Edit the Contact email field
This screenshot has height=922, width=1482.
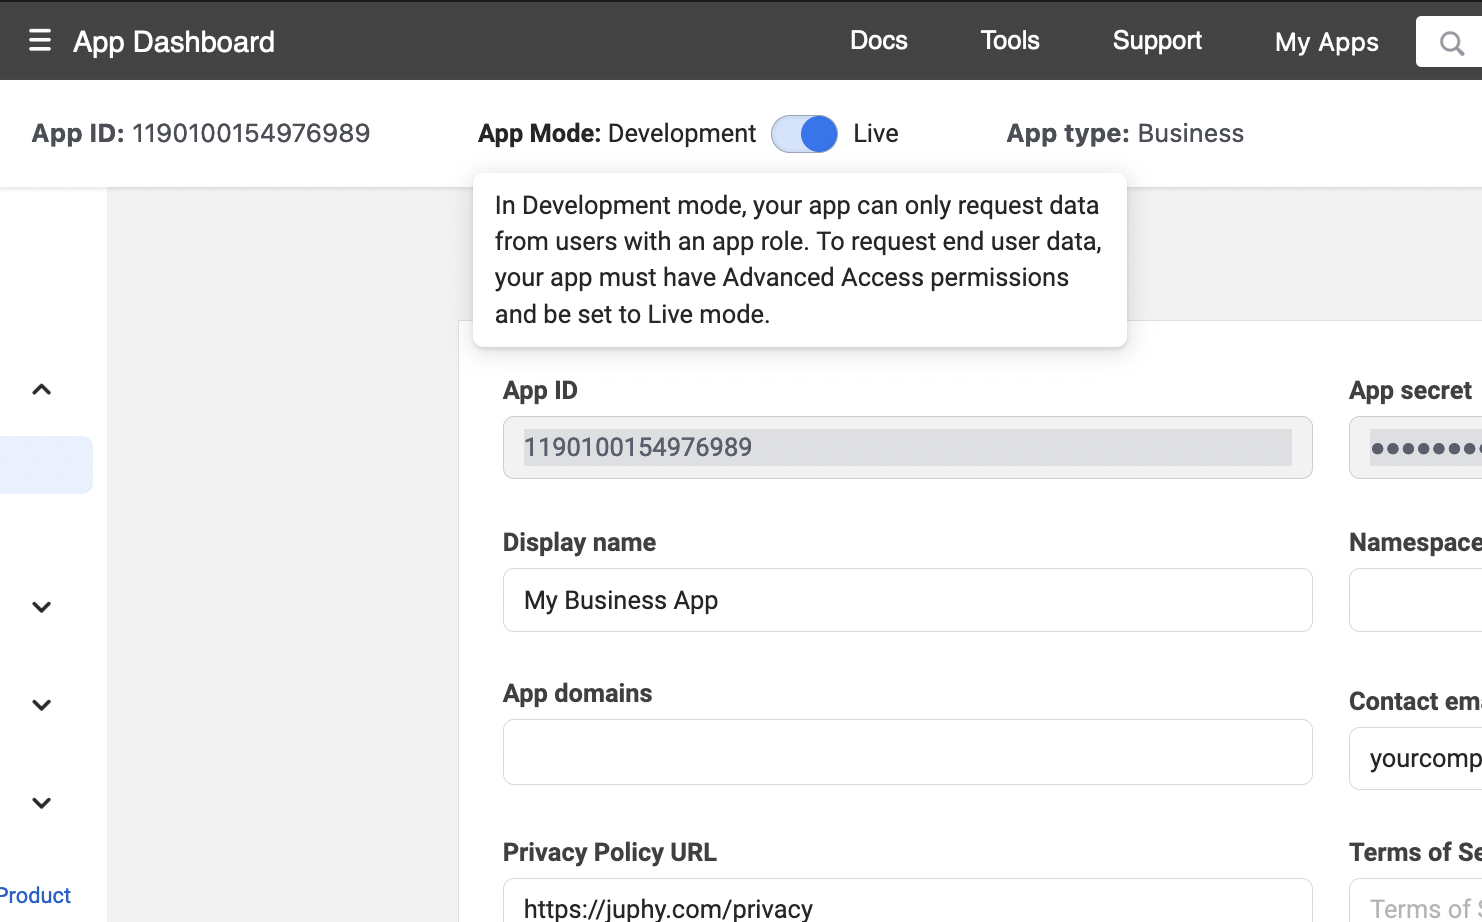coord(1415,758)
